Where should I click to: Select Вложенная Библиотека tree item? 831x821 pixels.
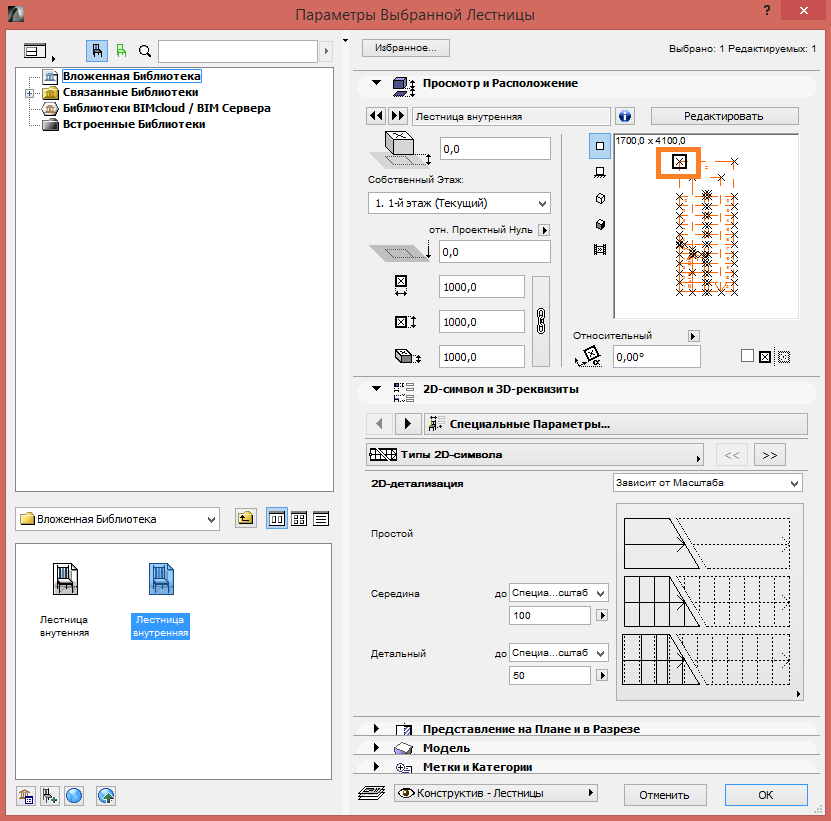click(x=132, y=76)
